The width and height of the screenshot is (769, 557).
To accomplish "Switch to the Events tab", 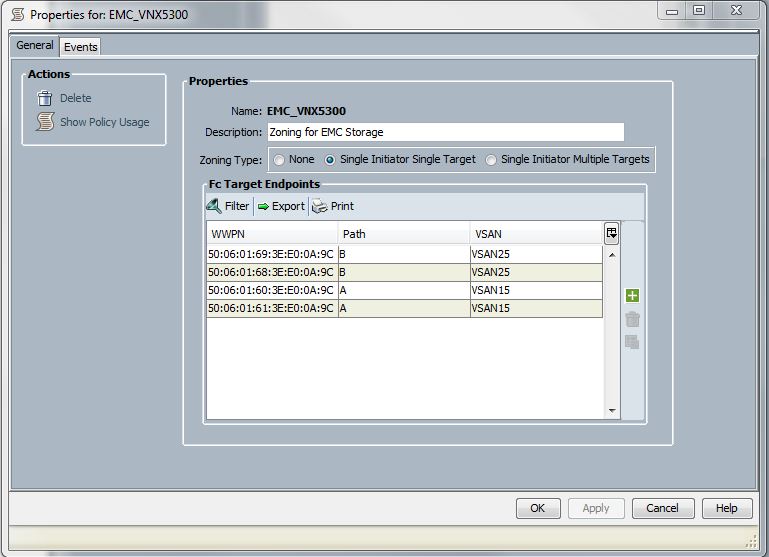I will click(80, 47).
